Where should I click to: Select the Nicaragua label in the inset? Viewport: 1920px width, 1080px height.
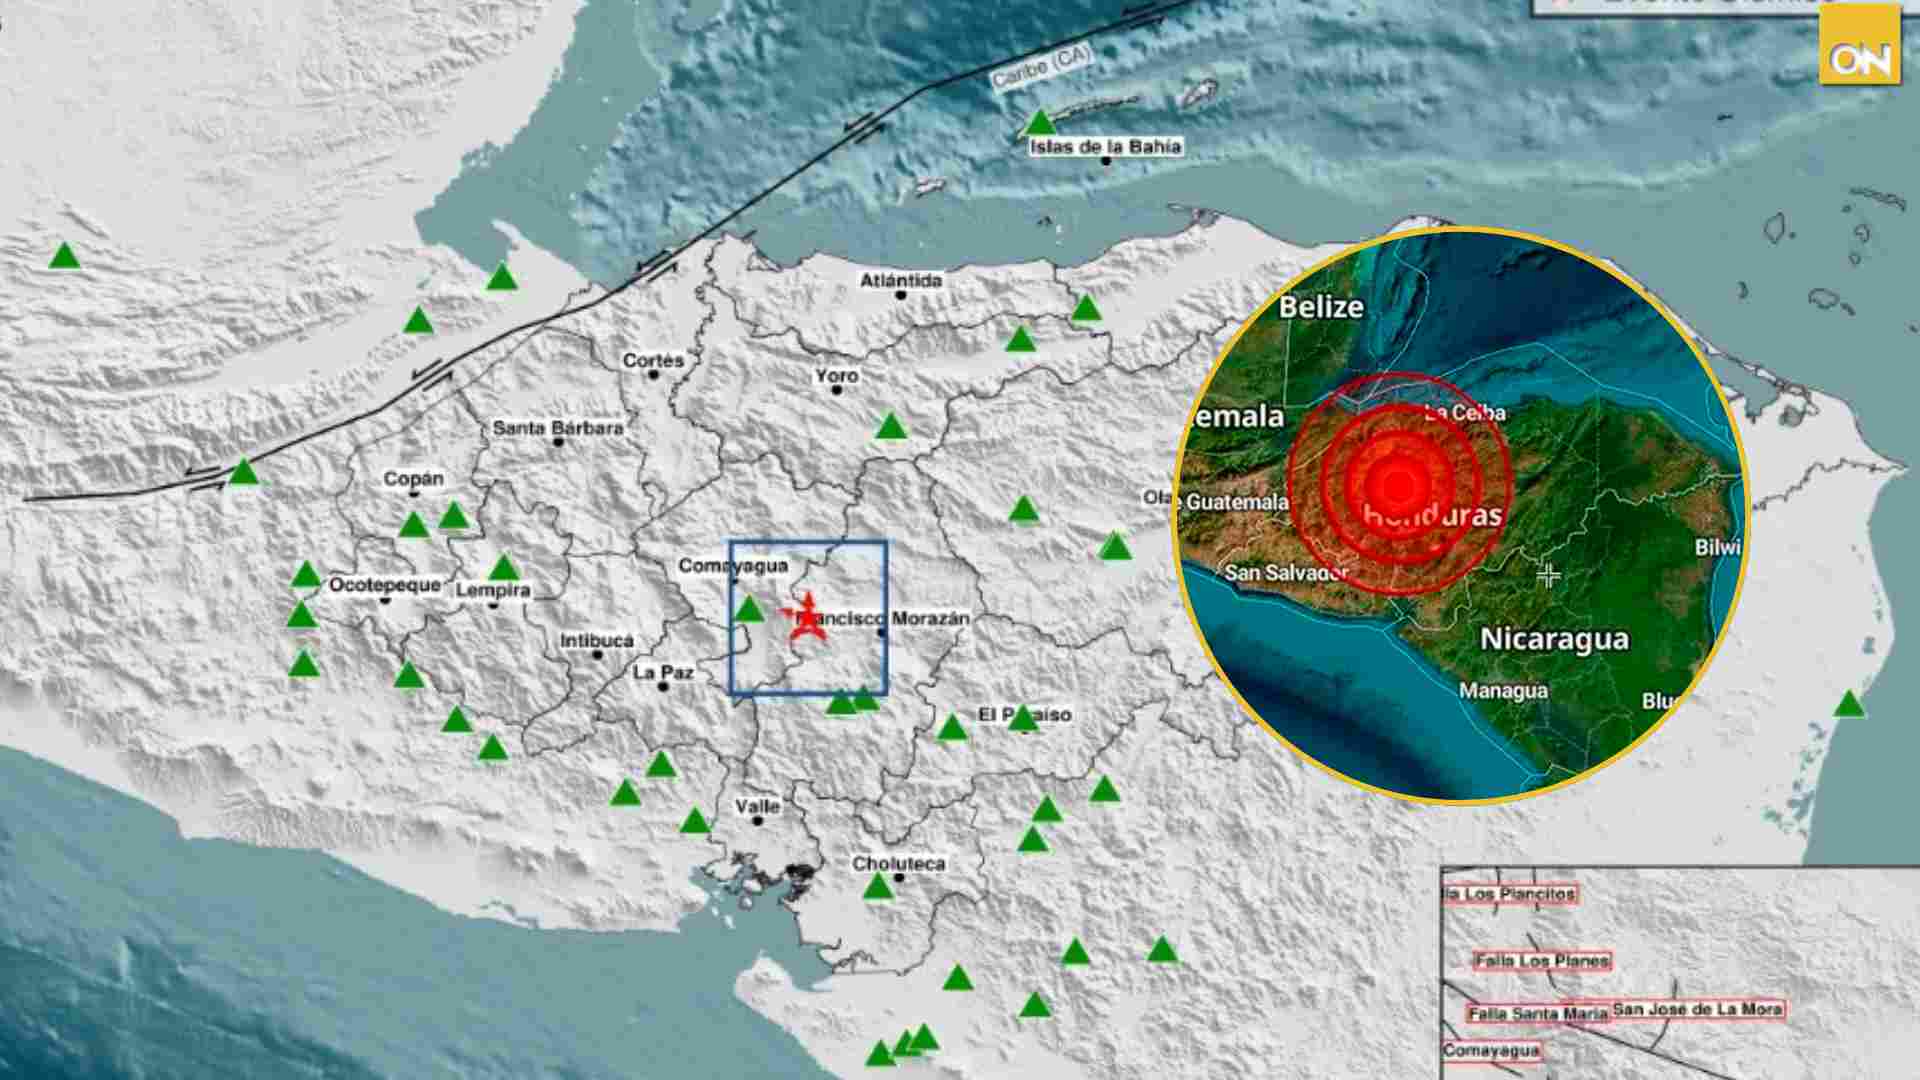(x=1554, y=639)
